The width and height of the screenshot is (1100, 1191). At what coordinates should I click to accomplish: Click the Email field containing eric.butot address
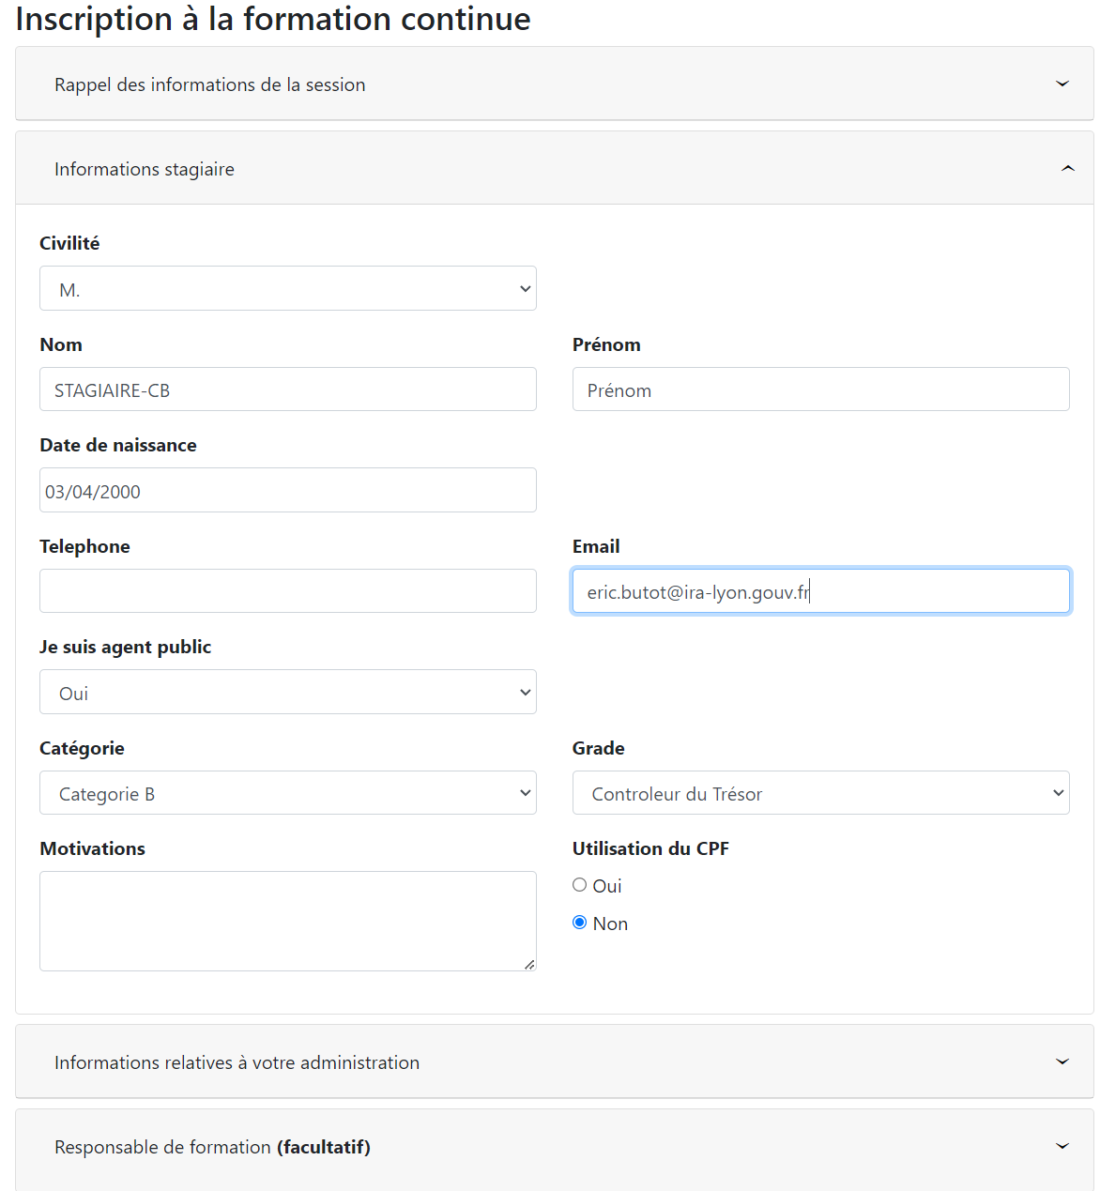(820, 590)
